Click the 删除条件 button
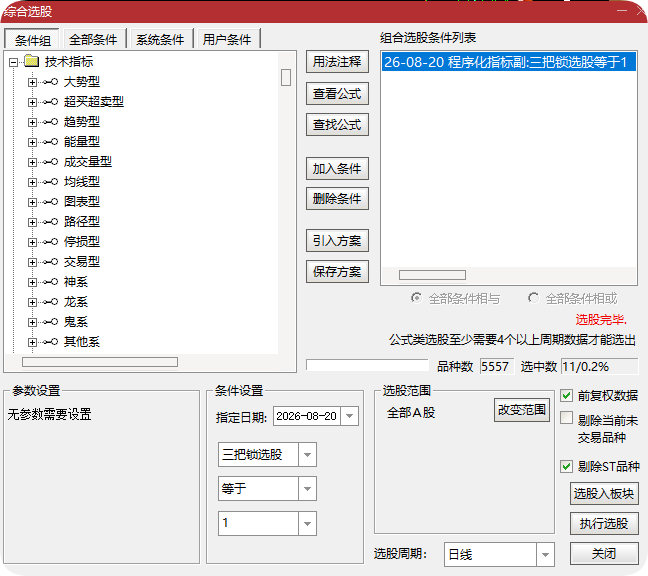This screenshot has height=576, width=648. [x=337, y=199]
